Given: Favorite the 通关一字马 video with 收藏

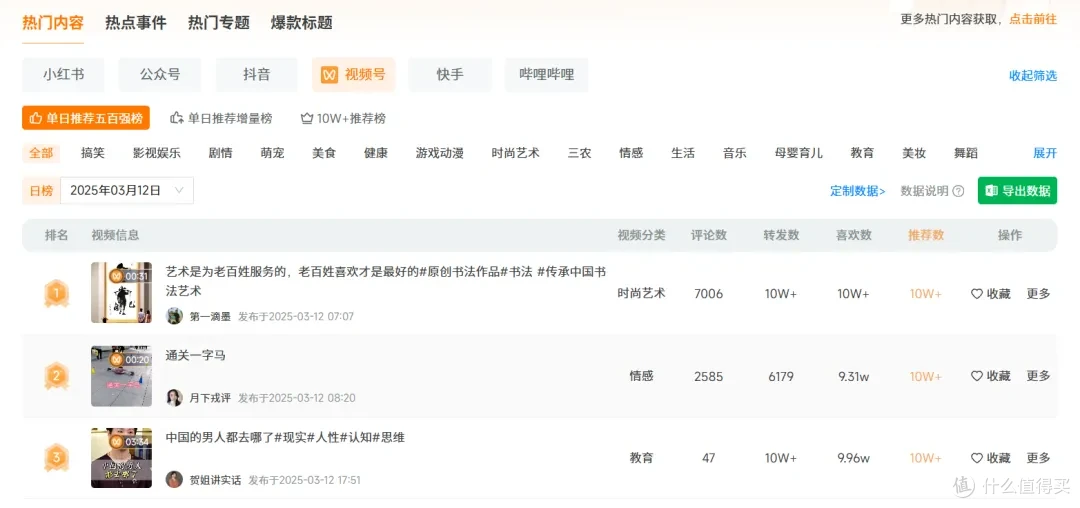Looking at the screenshot, I should (x=990, y=376).
